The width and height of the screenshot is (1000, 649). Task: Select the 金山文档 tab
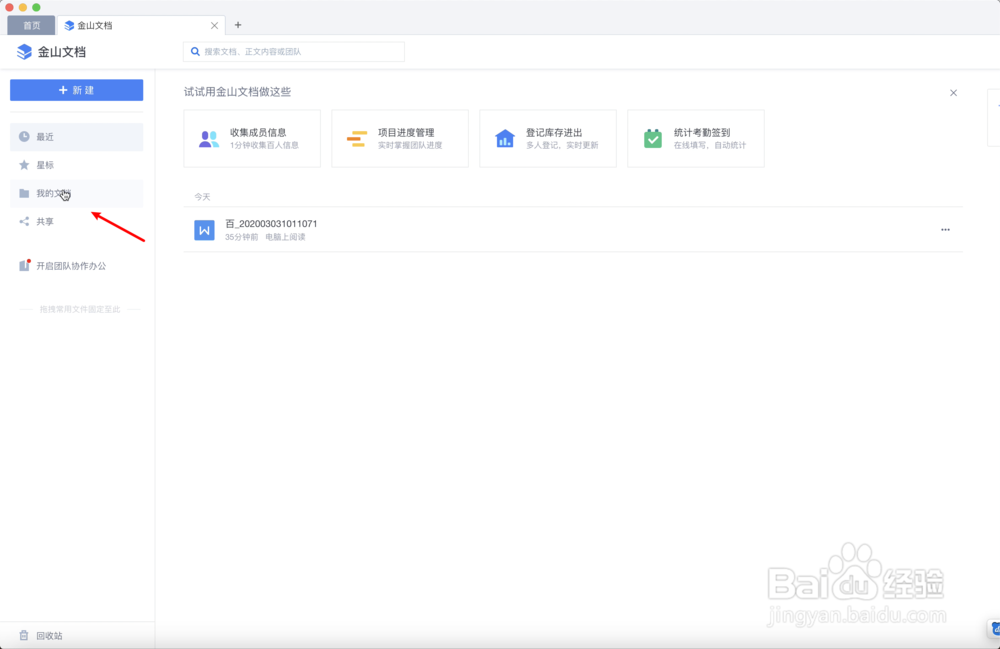click(140, 26)
